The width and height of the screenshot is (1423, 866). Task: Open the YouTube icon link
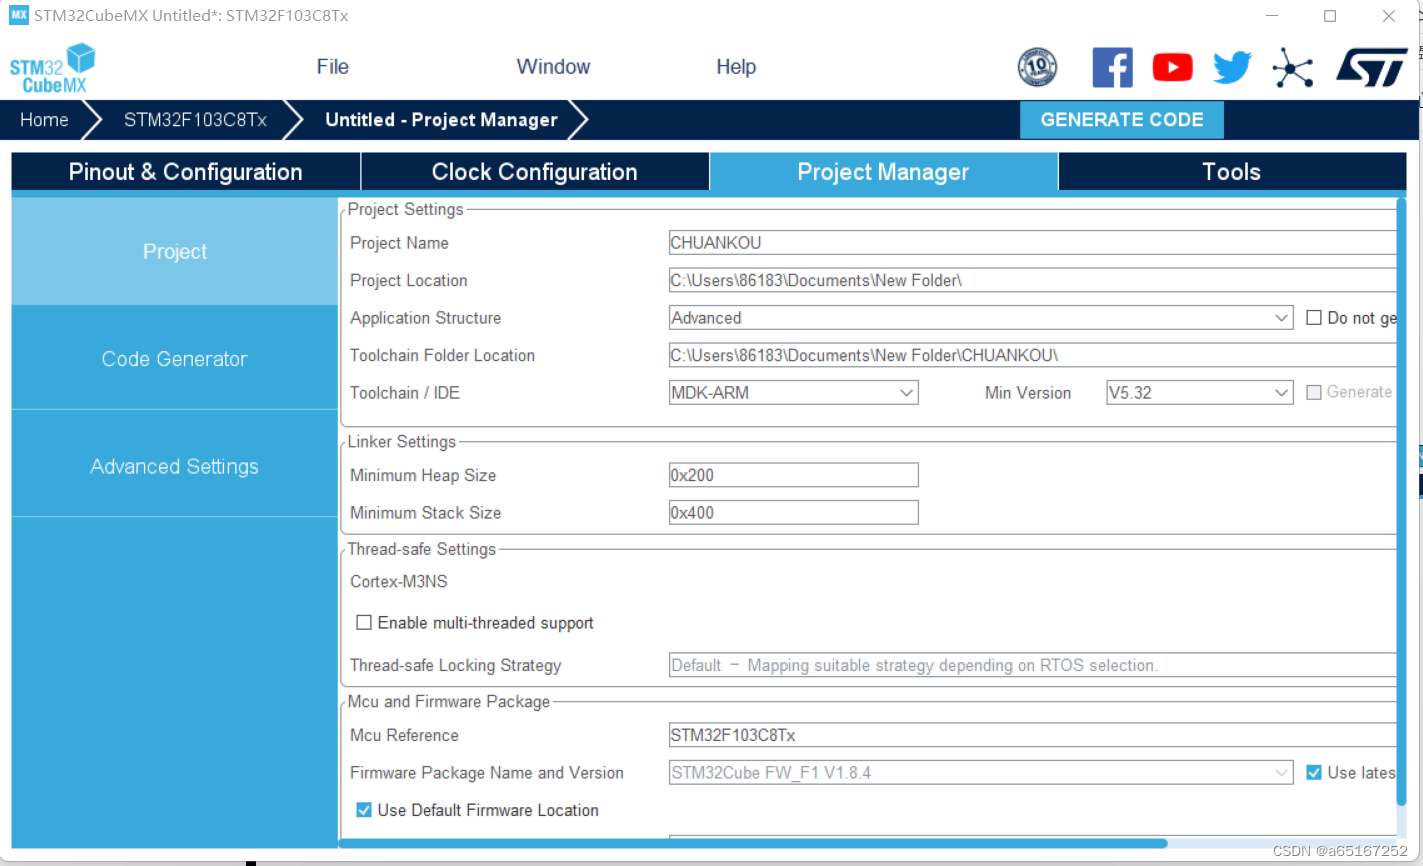coord(1172,67)
